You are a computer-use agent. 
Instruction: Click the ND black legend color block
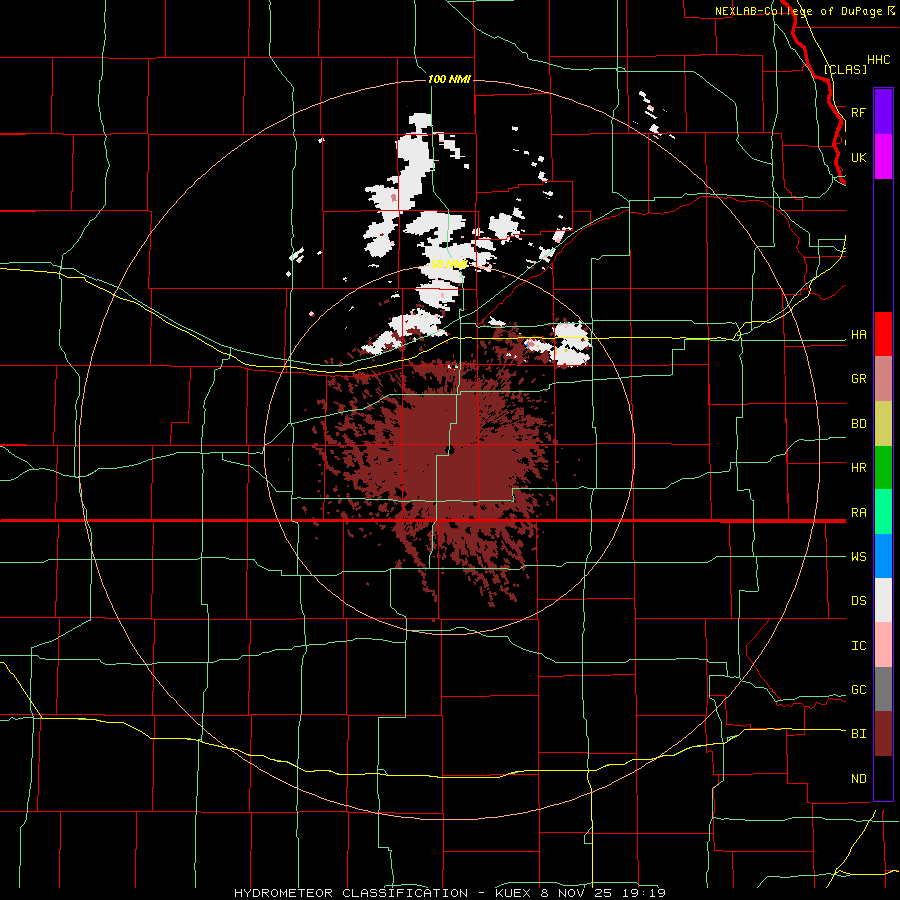click(883, 778)
